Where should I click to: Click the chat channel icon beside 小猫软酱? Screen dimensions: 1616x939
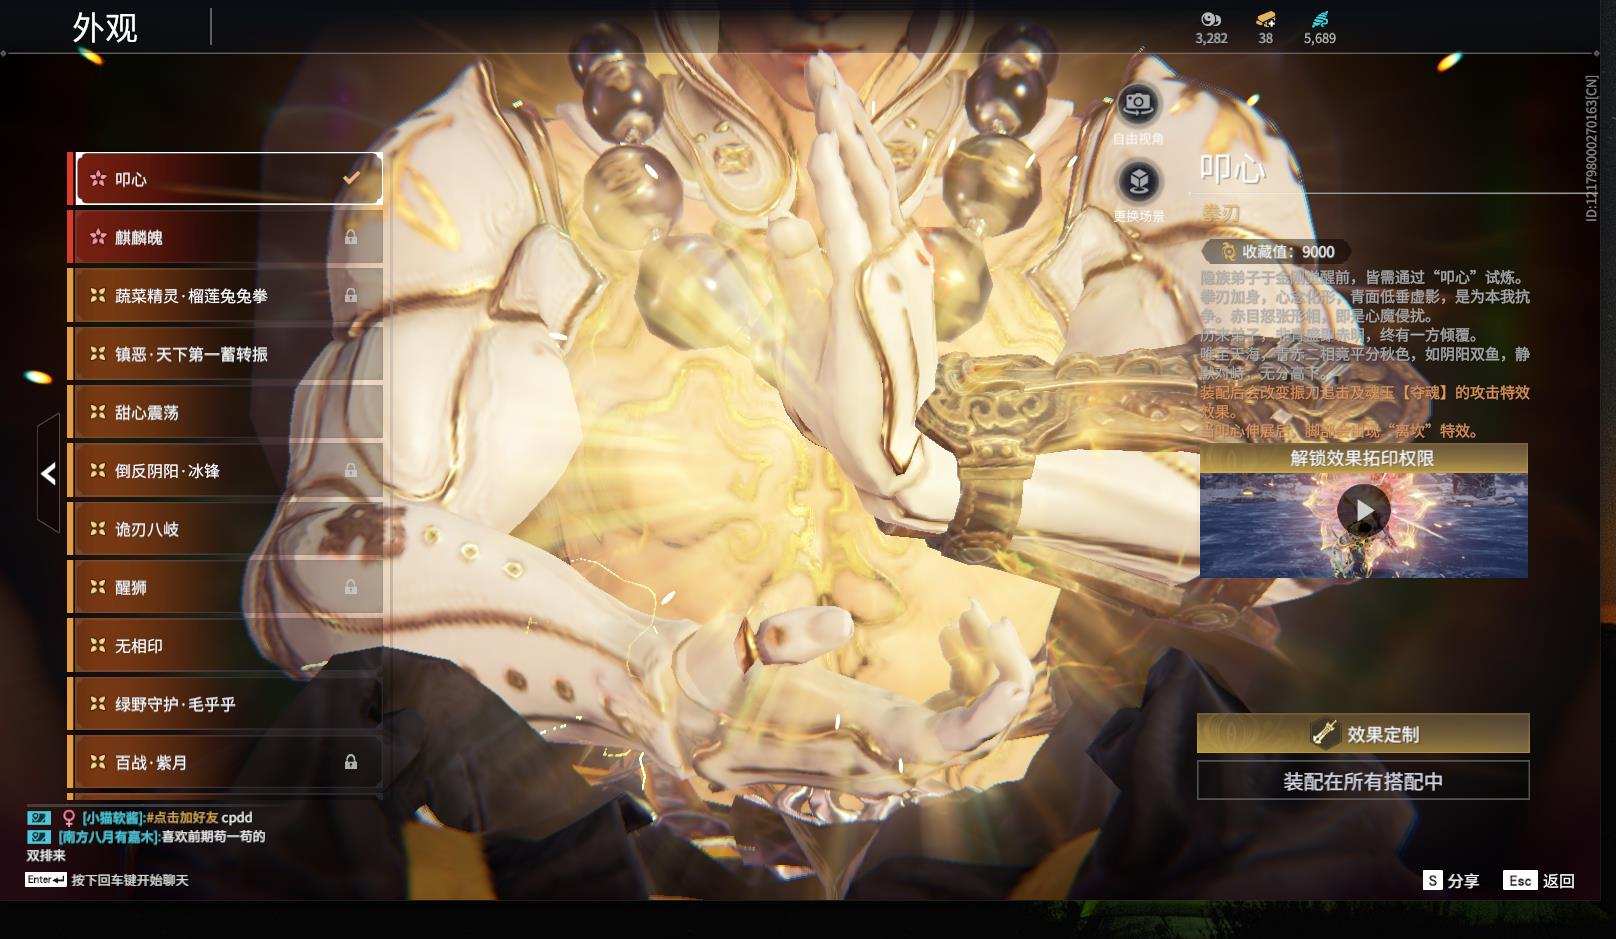coord(39,818)
